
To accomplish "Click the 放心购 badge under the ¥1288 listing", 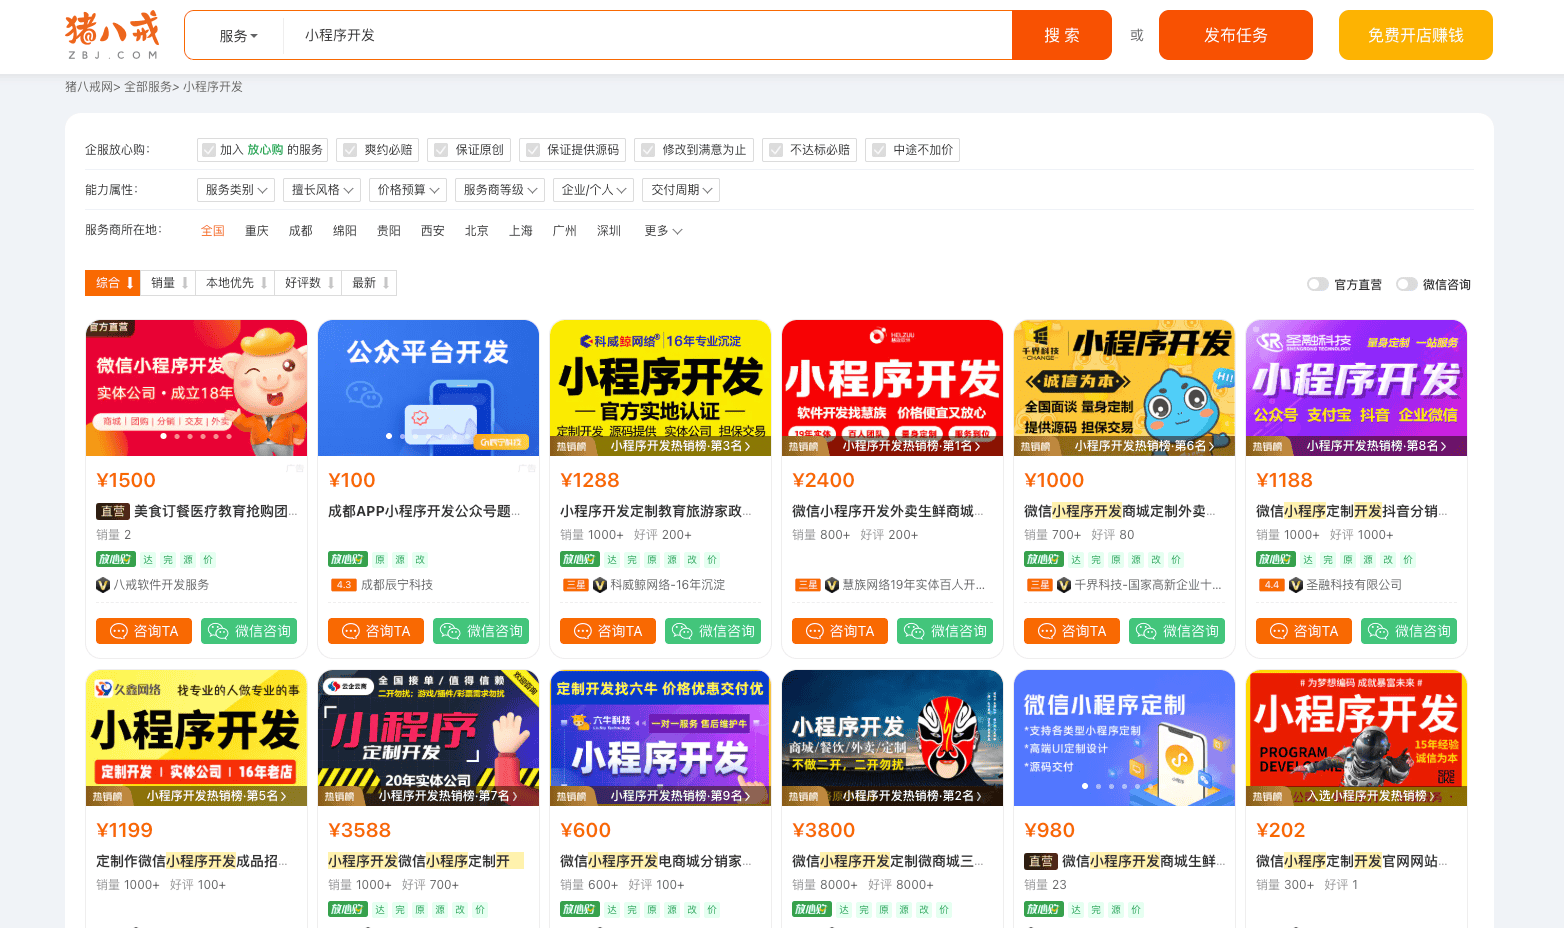I will click(x=579, y=559).
